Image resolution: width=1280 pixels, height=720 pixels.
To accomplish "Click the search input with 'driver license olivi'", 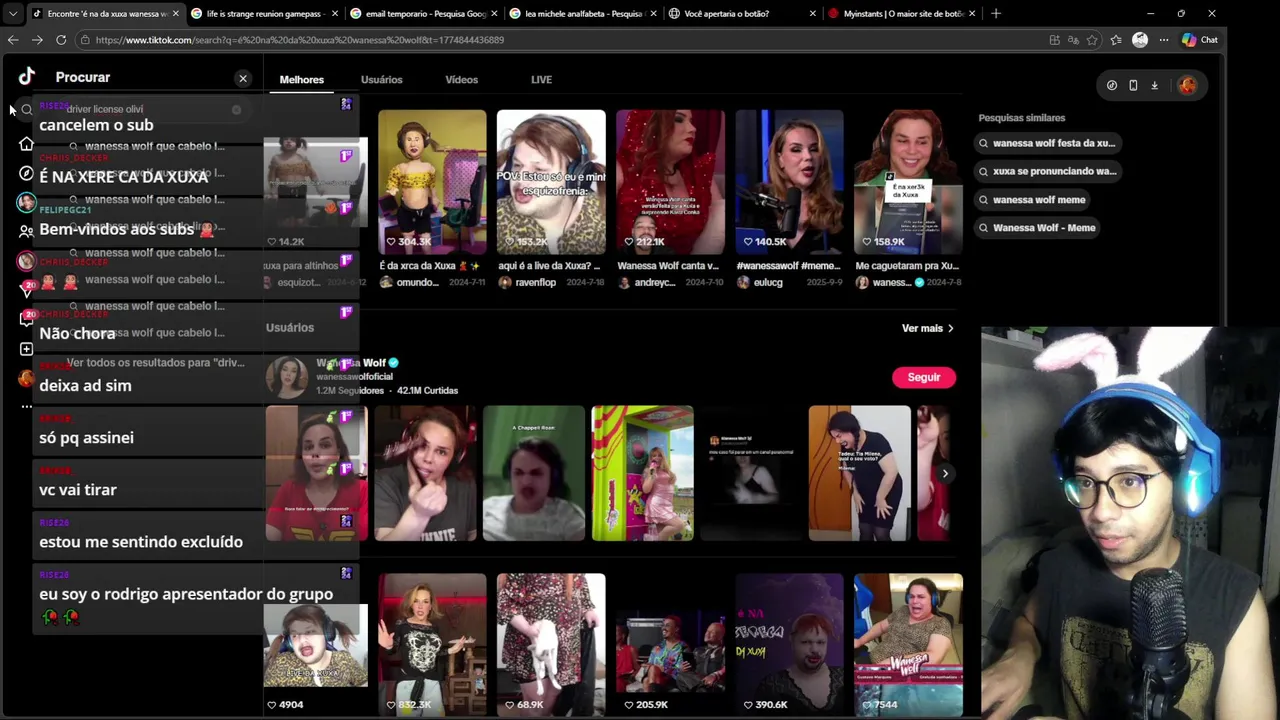I will pyautogui.click(x=140, y=109).
